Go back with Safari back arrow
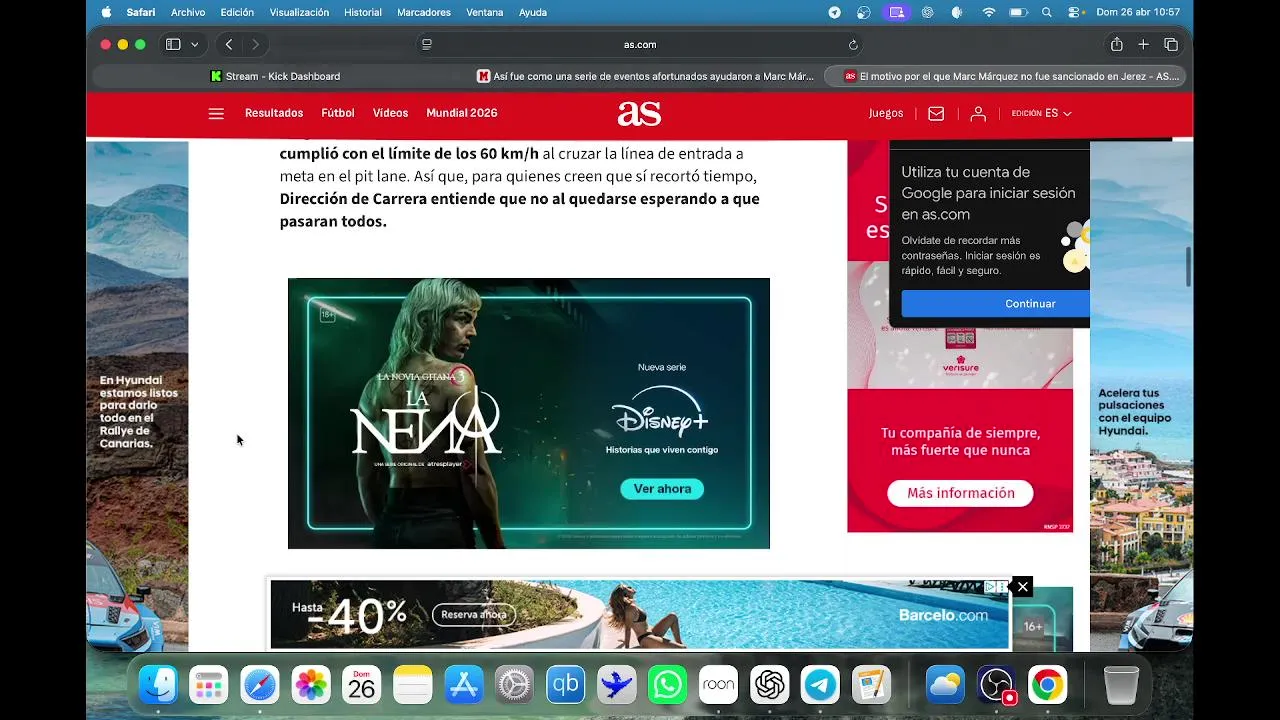1280x720 pixels. [229, 44]
